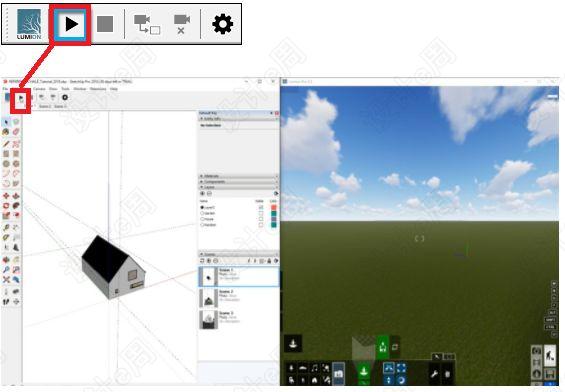565x392 pixels.
Task: Open the Camera menu in SketchUp
Action: (39, 89)
